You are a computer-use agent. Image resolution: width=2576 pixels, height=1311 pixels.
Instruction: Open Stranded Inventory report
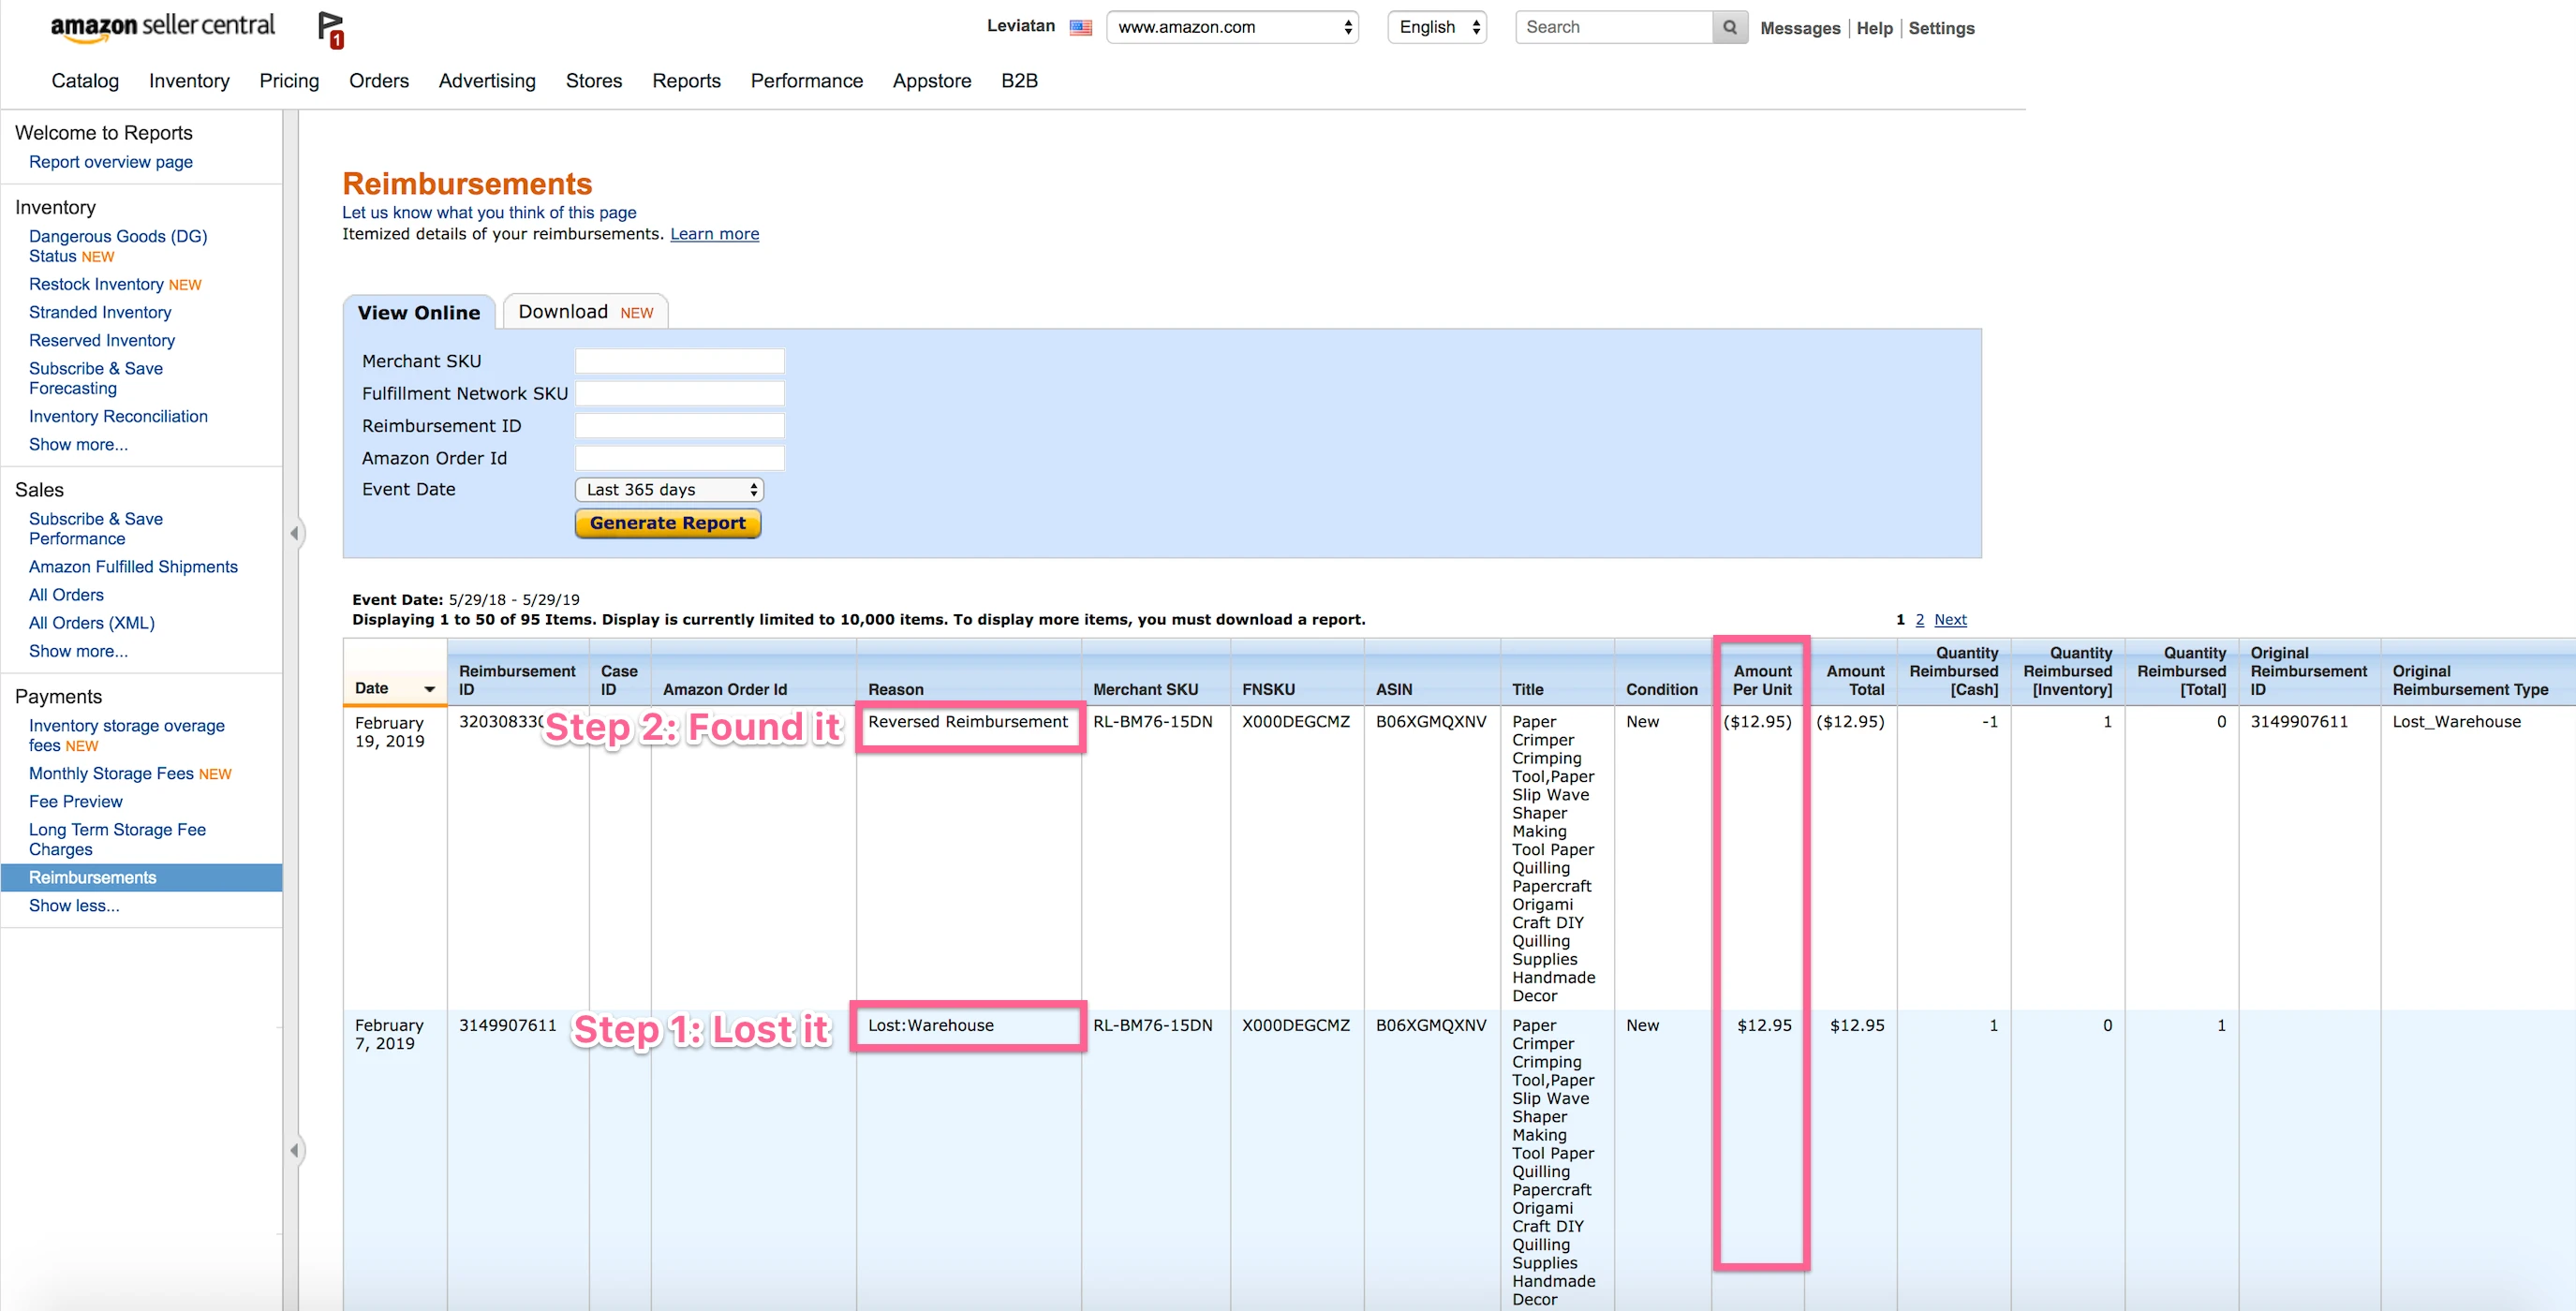click(x=100, y=312)
